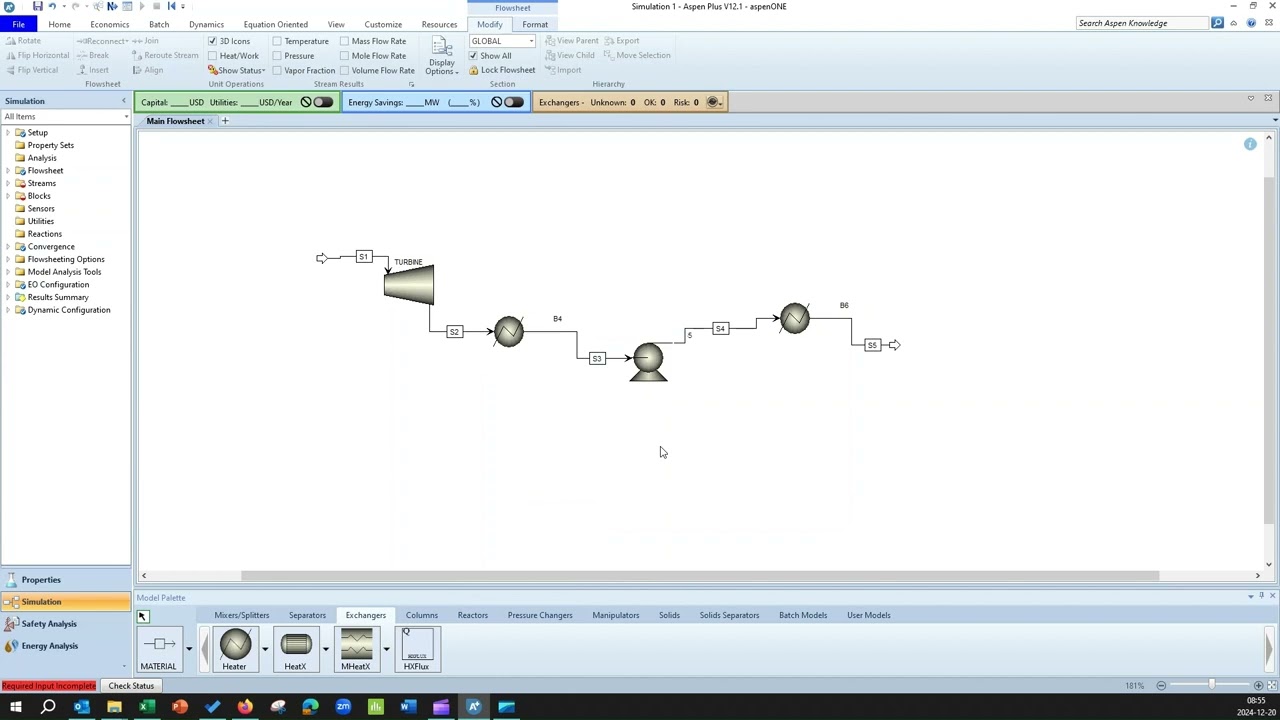Enable the Heat/Work checkbox
This screenshot has width=1280, height=720.
[212, 56]
